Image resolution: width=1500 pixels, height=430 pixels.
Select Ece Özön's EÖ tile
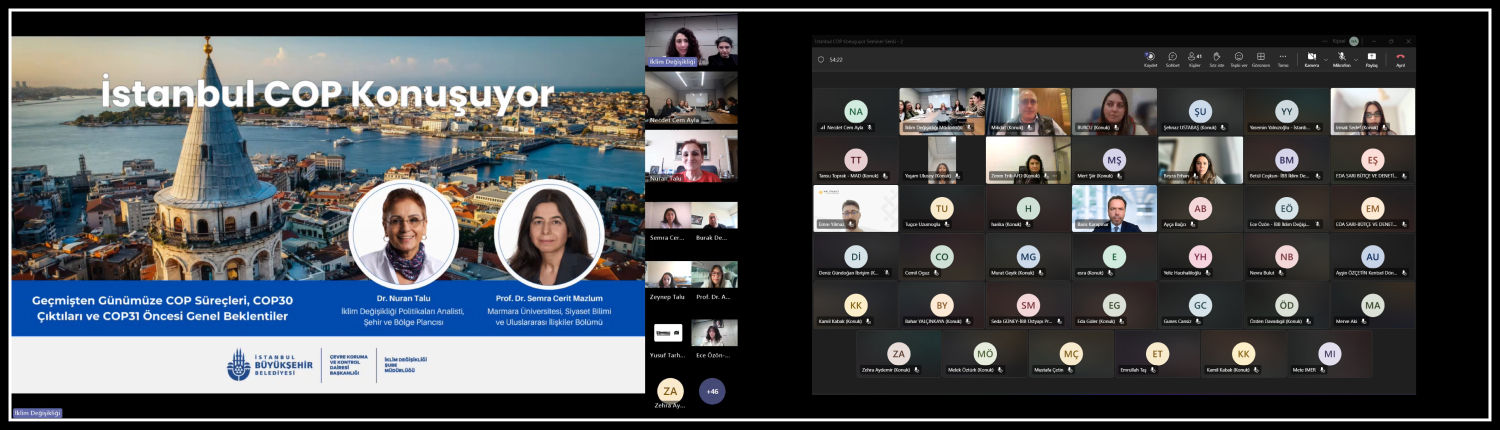tap(1287, 208)
